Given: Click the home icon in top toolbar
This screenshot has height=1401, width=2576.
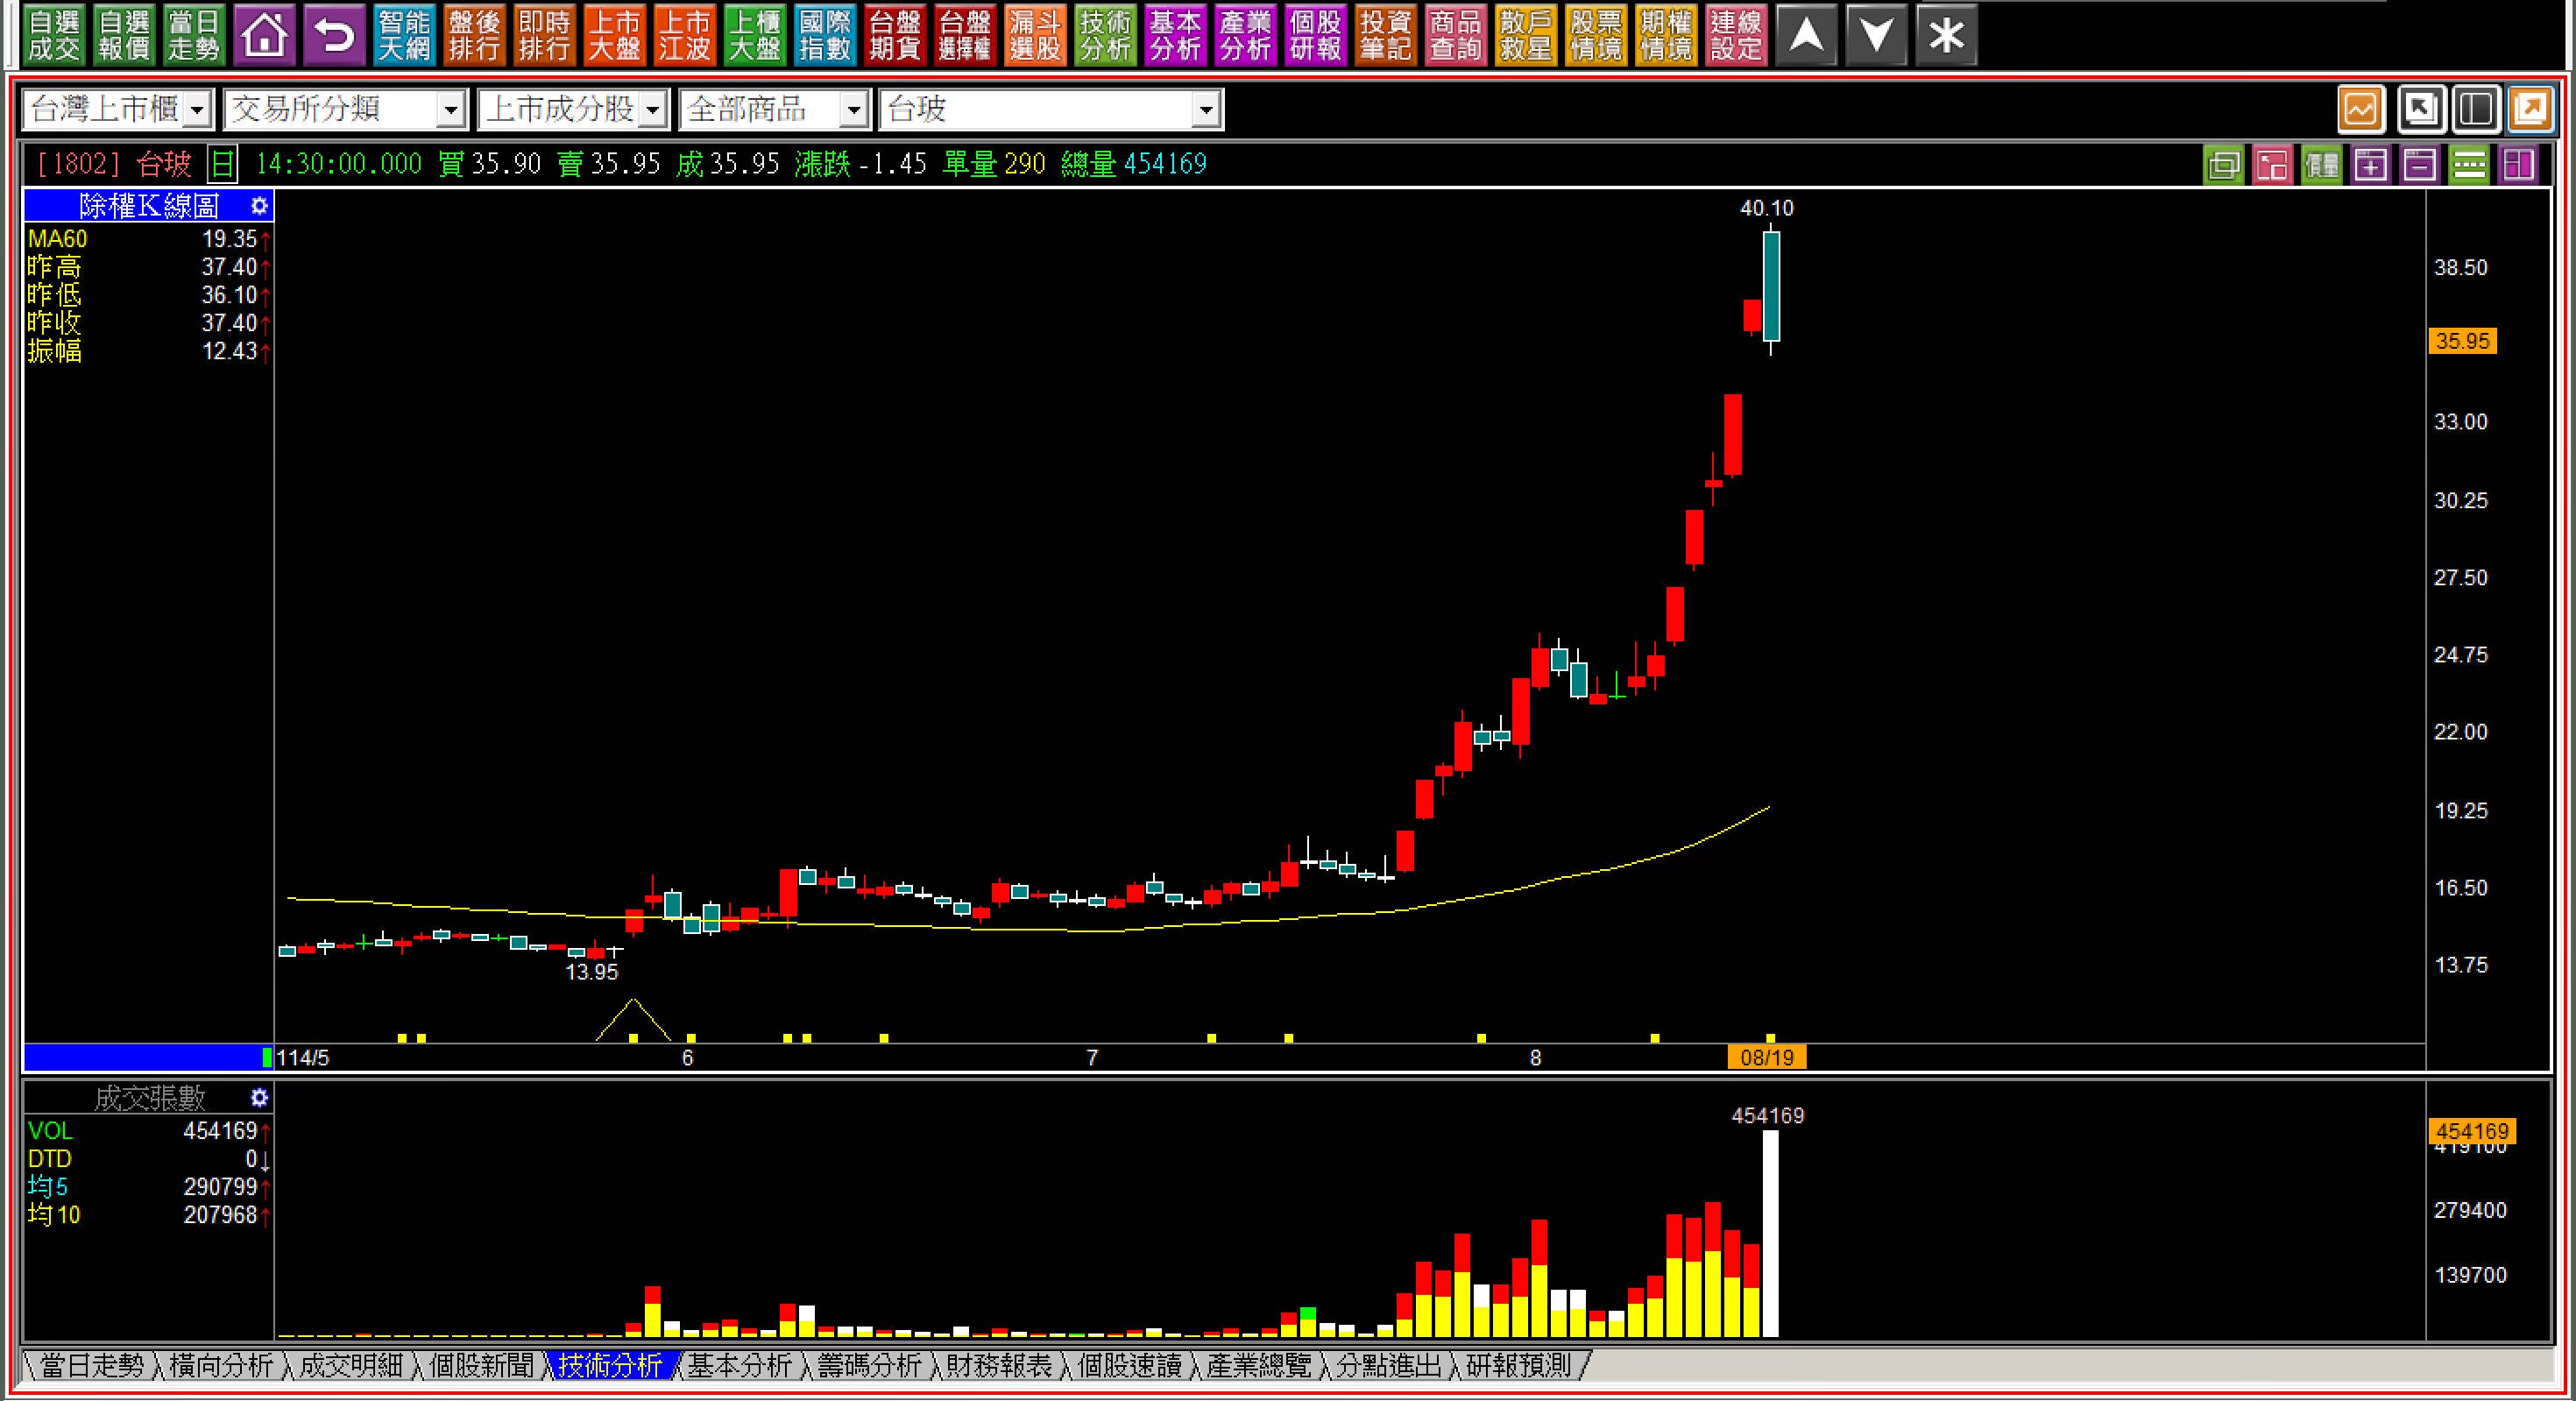Looking at the screenshot, I should (264, 36).
